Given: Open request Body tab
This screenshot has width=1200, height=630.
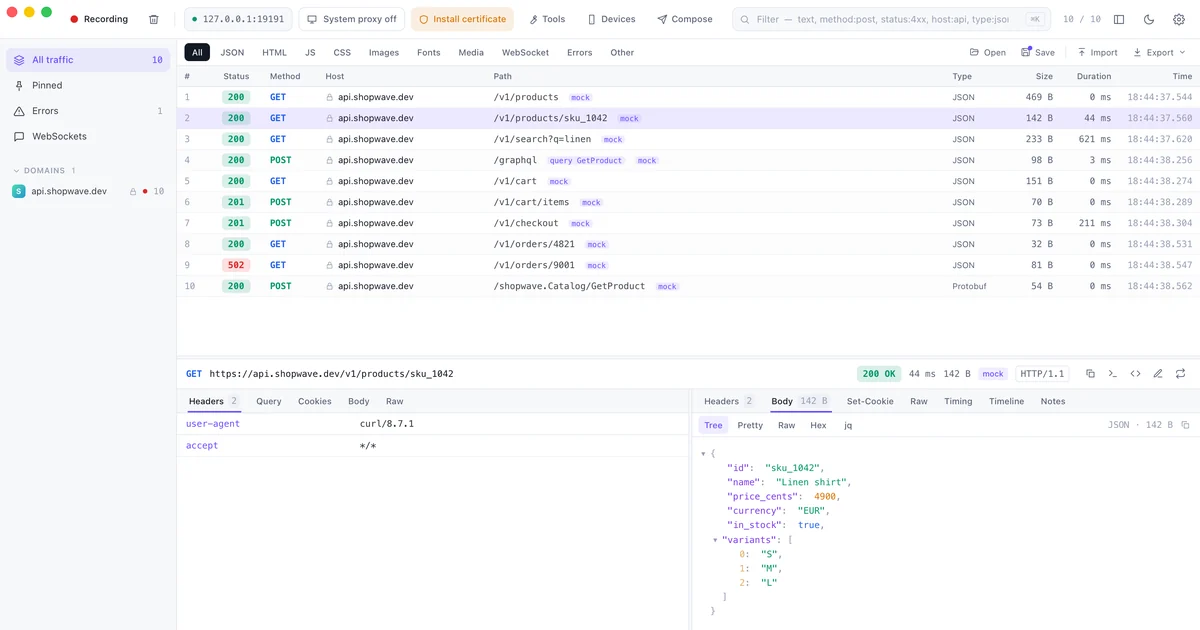Looking at the screenshot, I should pos(359,401).
